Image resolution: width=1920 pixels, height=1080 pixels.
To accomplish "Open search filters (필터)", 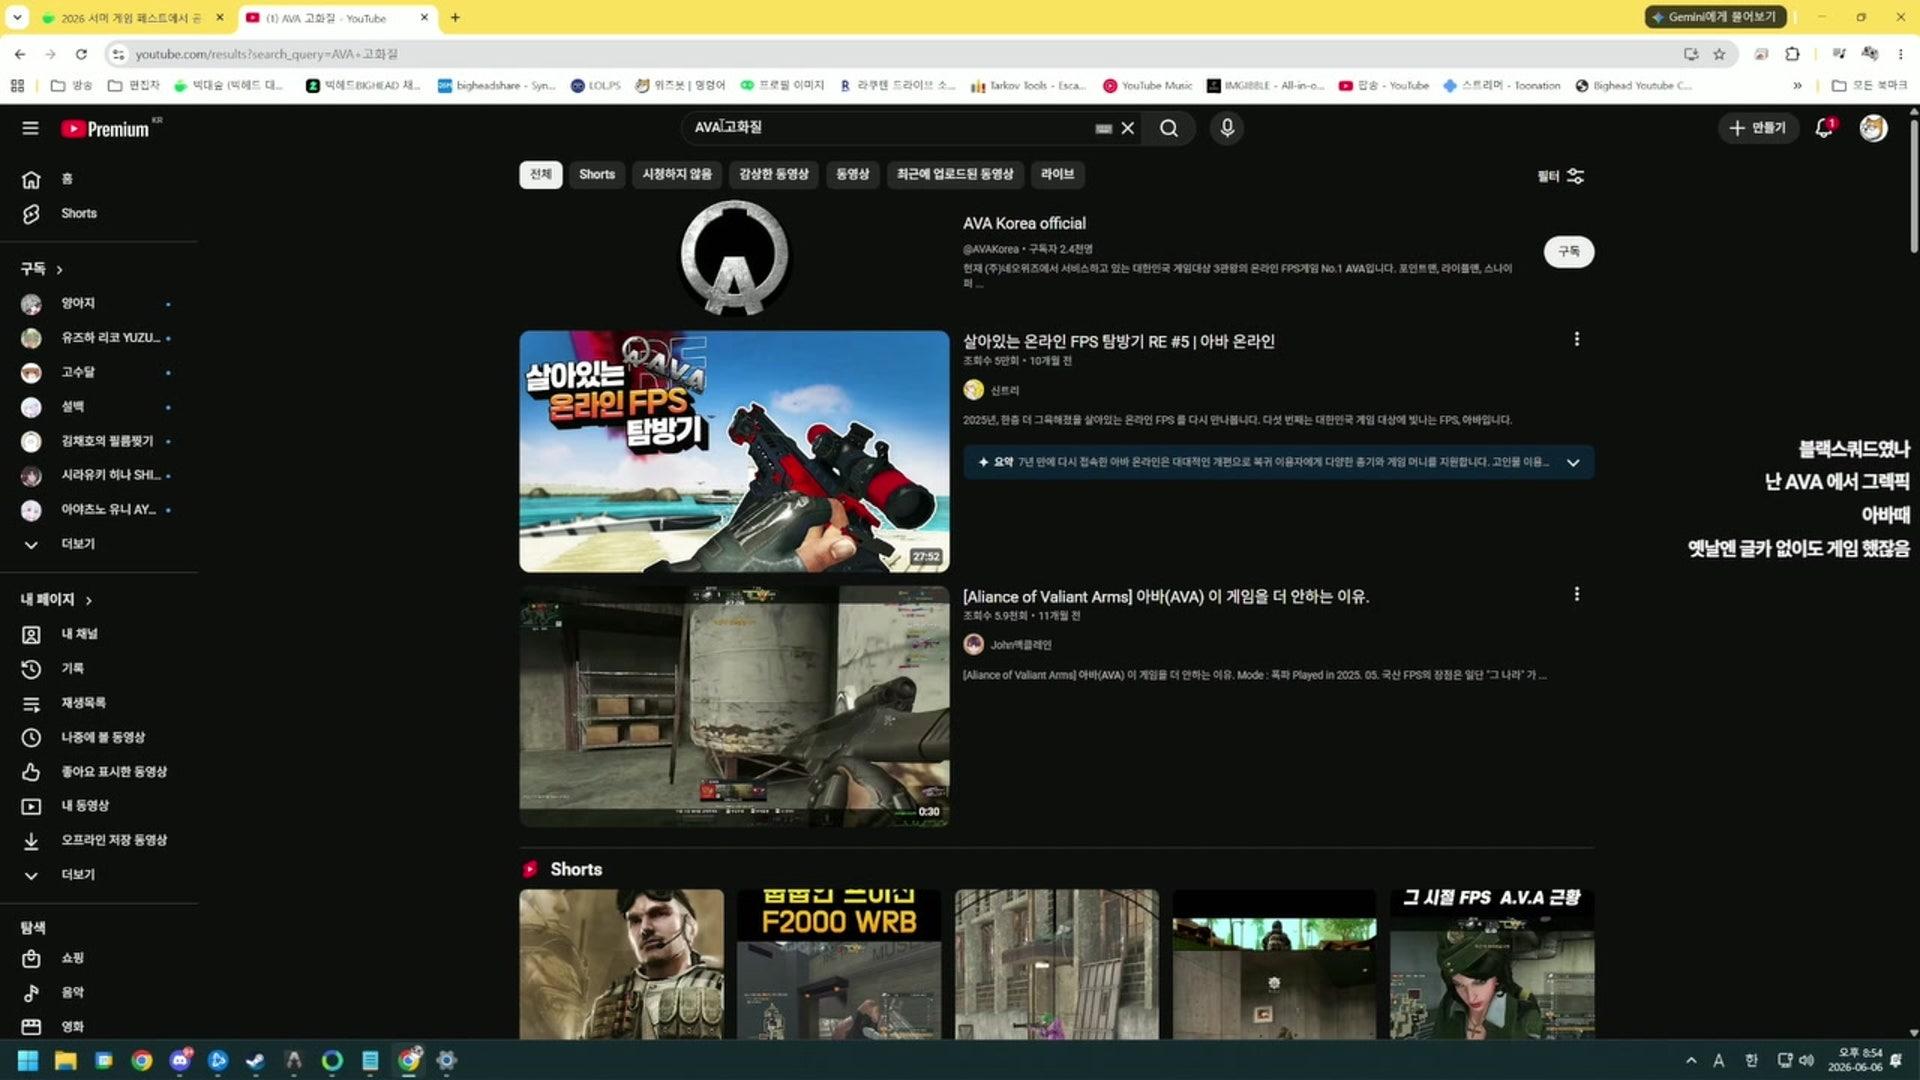I will pyautogui.click(x=1560, y=176).
